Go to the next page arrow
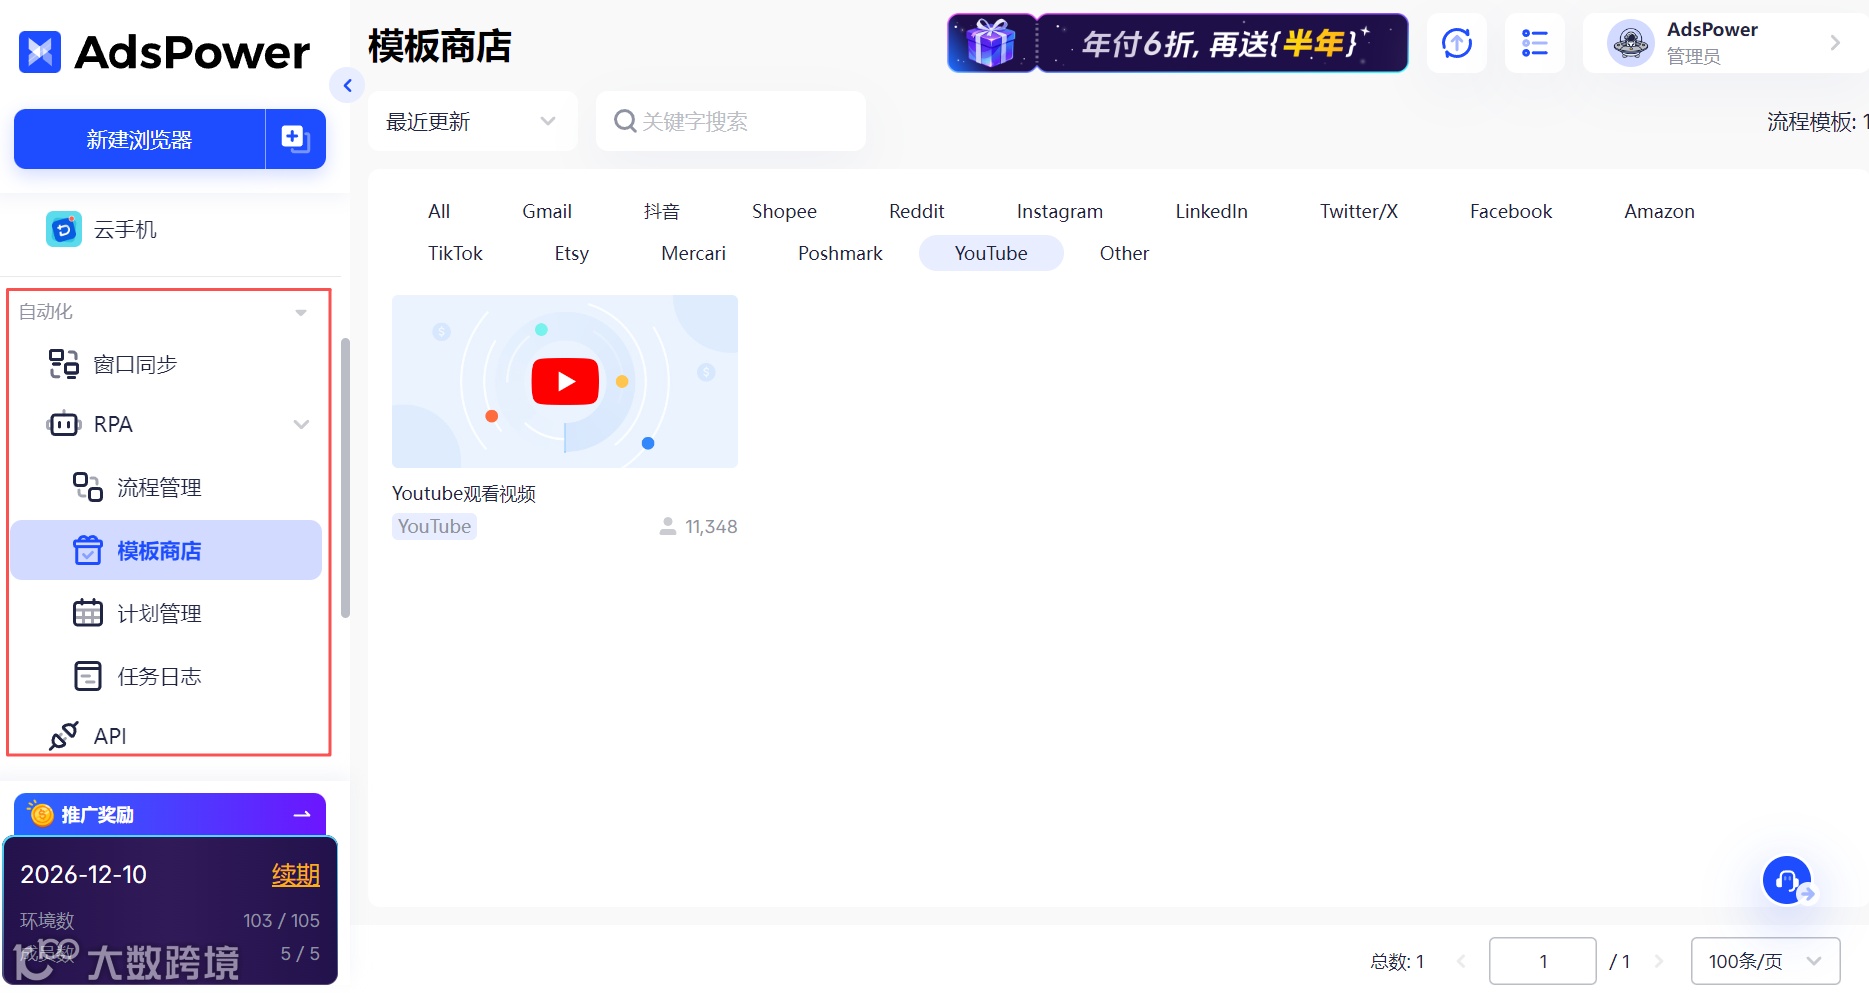Image resolution: width=1869 pixels, height=993 pixels. tap(1659, 961)
